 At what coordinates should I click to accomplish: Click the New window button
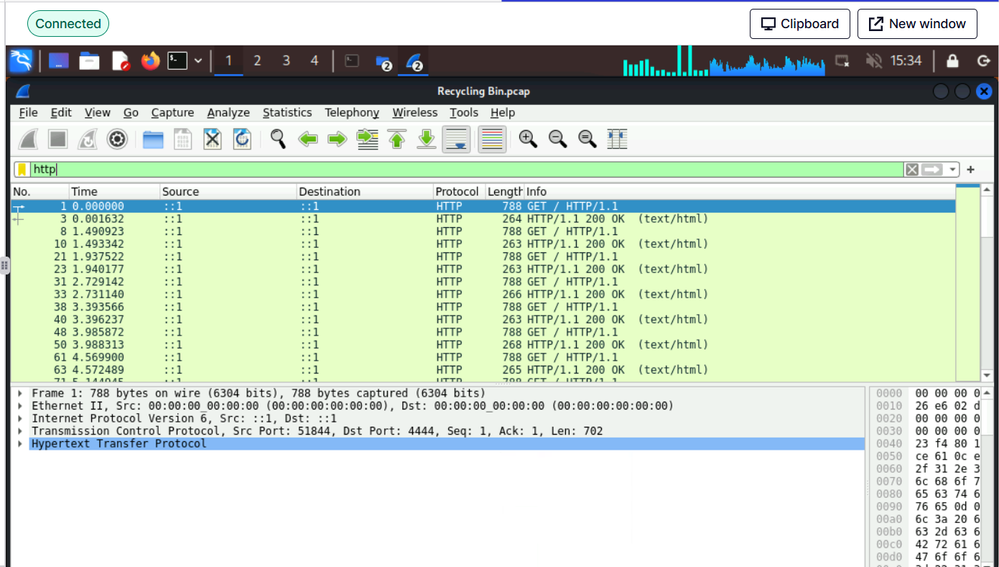tap(917, 24)
